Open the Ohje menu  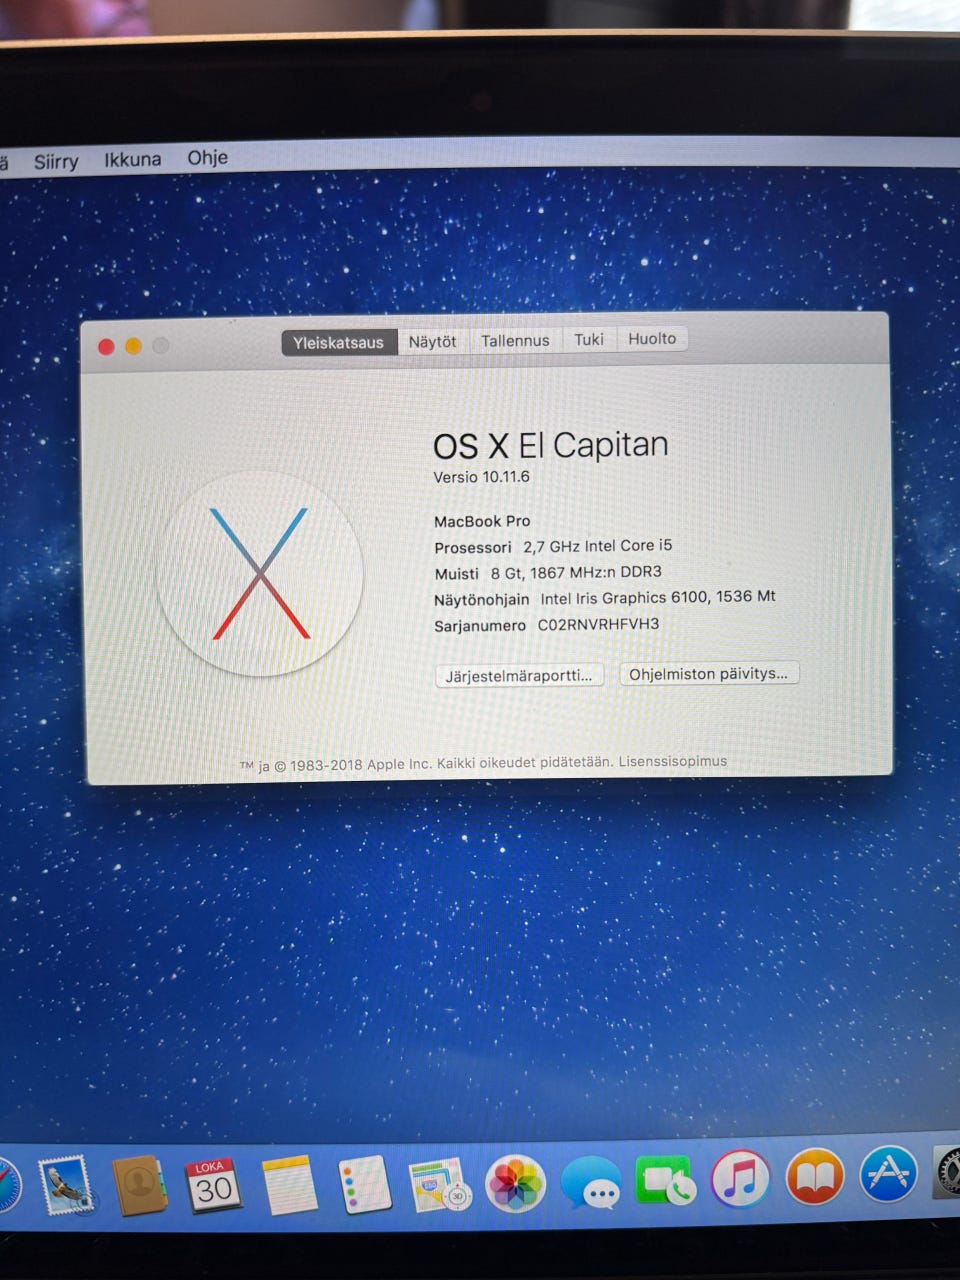(208, 157)
